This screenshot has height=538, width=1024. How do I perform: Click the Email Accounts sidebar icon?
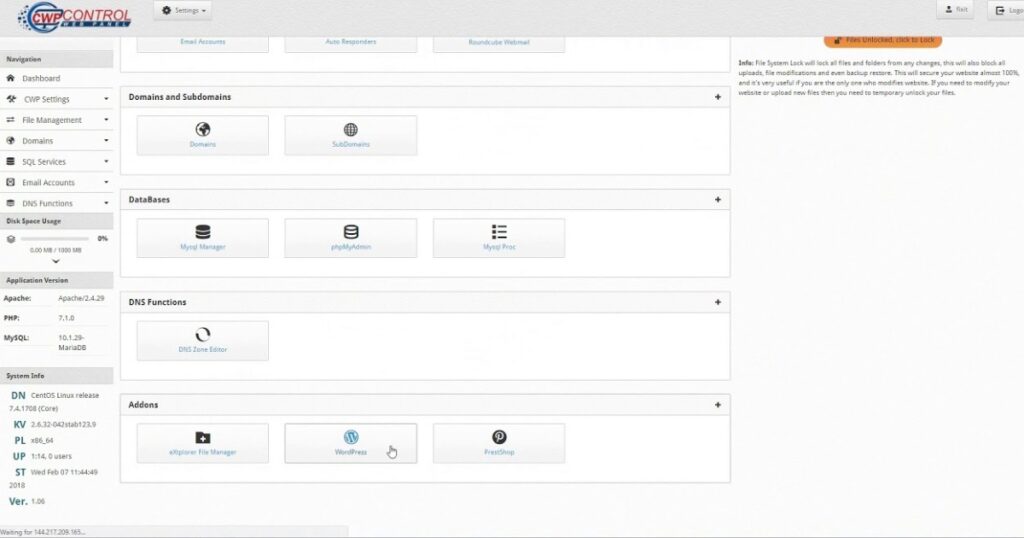tap(10, 182)
